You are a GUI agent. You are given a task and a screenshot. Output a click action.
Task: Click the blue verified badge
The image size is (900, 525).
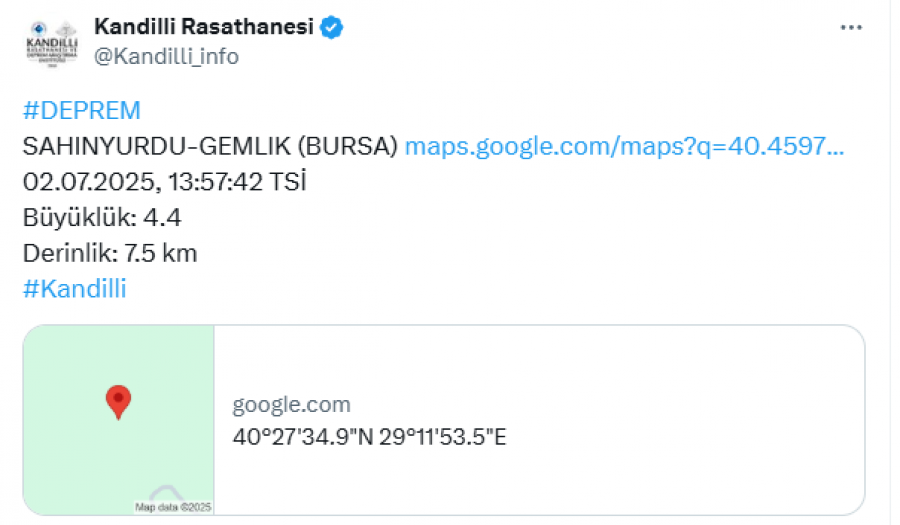[331, 27]
